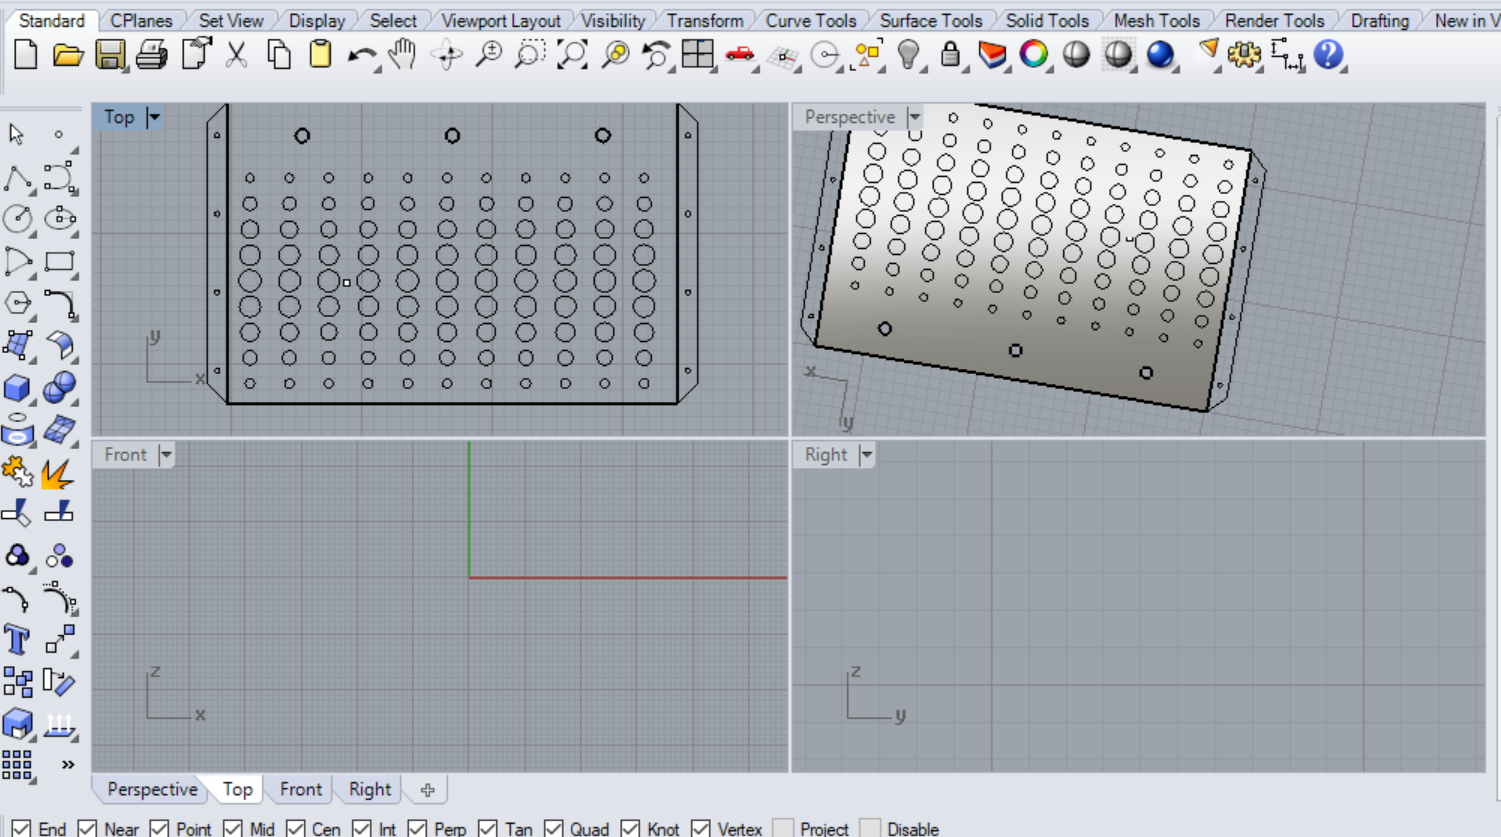Open the Front viewport tab at bottom
1501x837 pixels.
coord(300,789)
